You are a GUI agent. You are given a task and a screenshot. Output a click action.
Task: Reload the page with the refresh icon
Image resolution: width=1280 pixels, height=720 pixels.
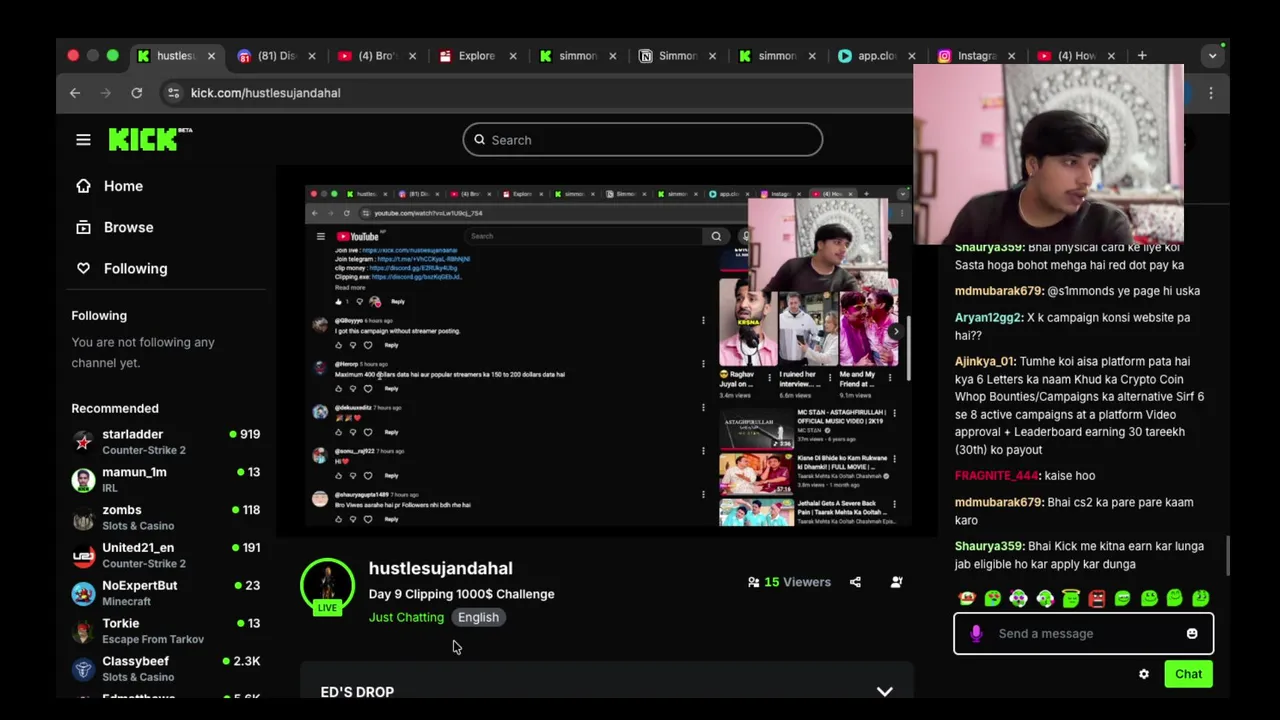point(137,93)
